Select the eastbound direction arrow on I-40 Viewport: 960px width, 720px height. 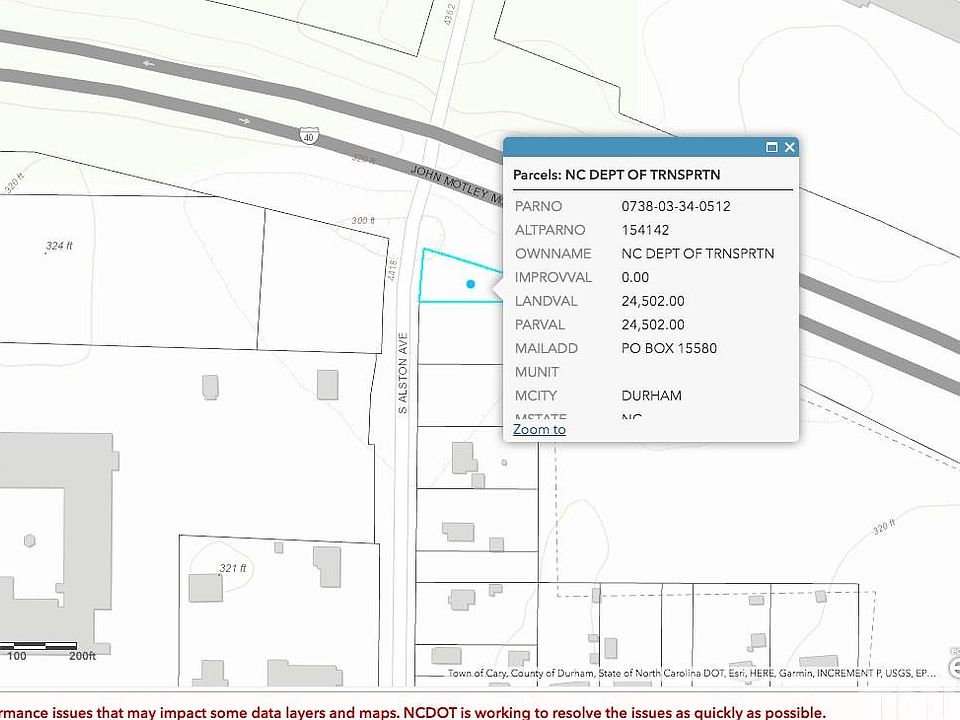point(244,121)
